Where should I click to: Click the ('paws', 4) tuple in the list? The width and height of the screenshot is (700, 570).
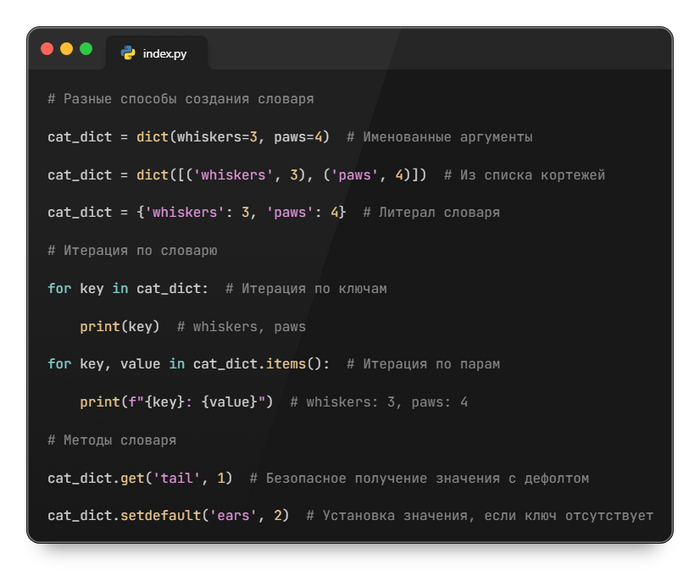pos(363,175)
